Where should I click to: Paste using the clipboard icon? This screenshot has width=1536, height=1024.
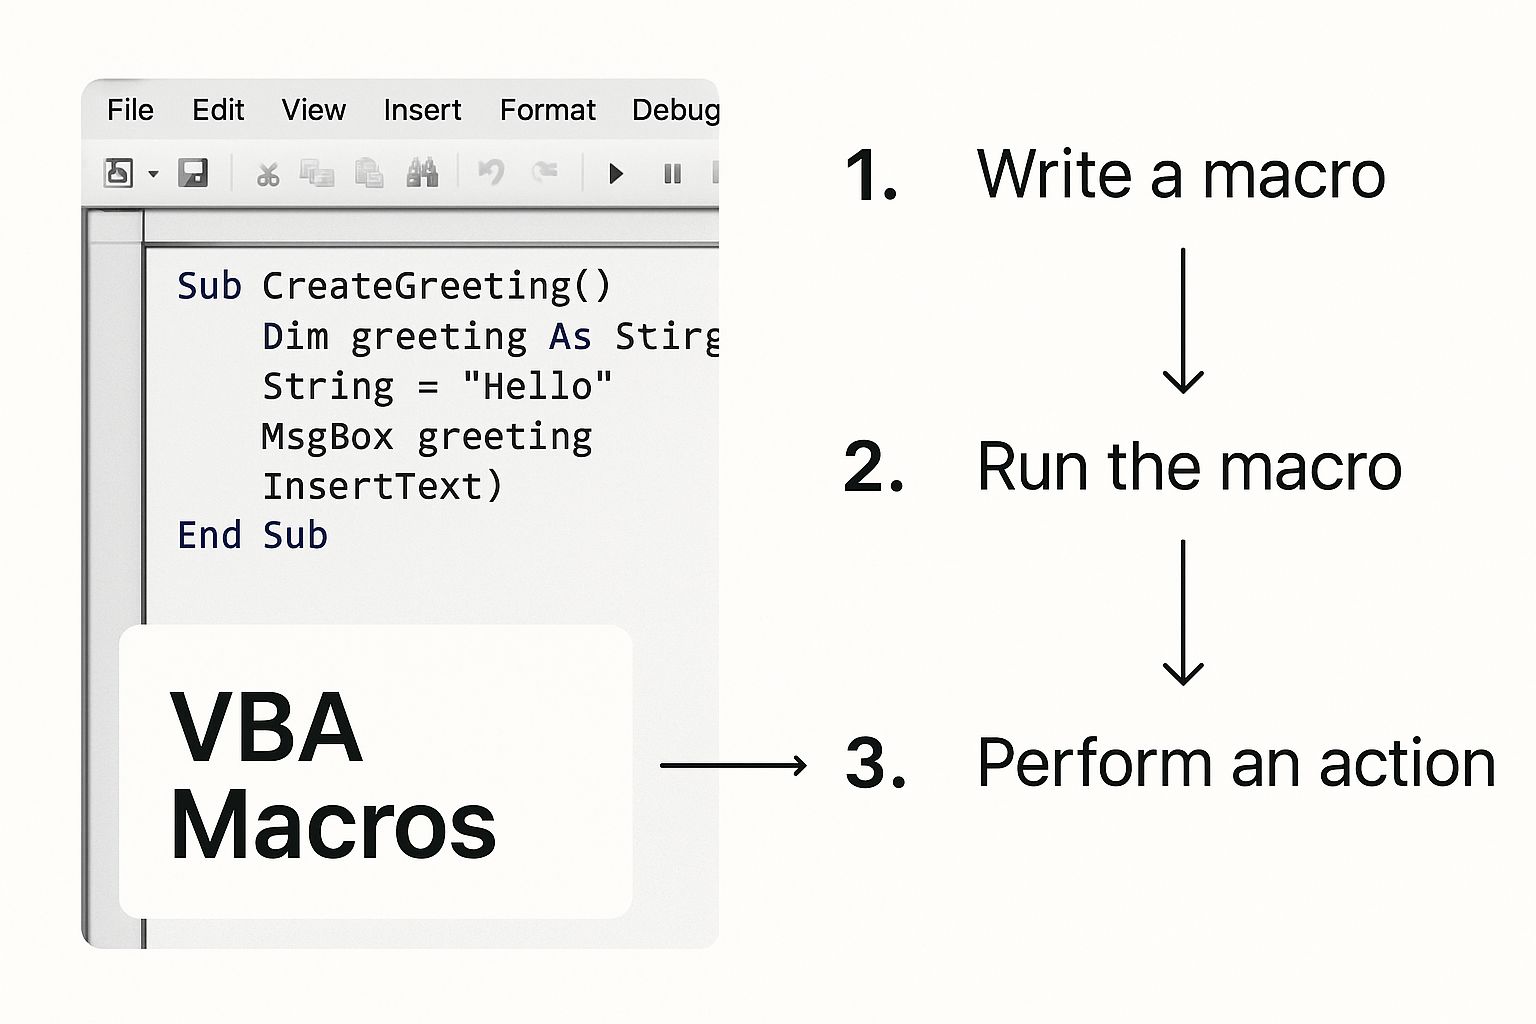[x=369, y=174]
